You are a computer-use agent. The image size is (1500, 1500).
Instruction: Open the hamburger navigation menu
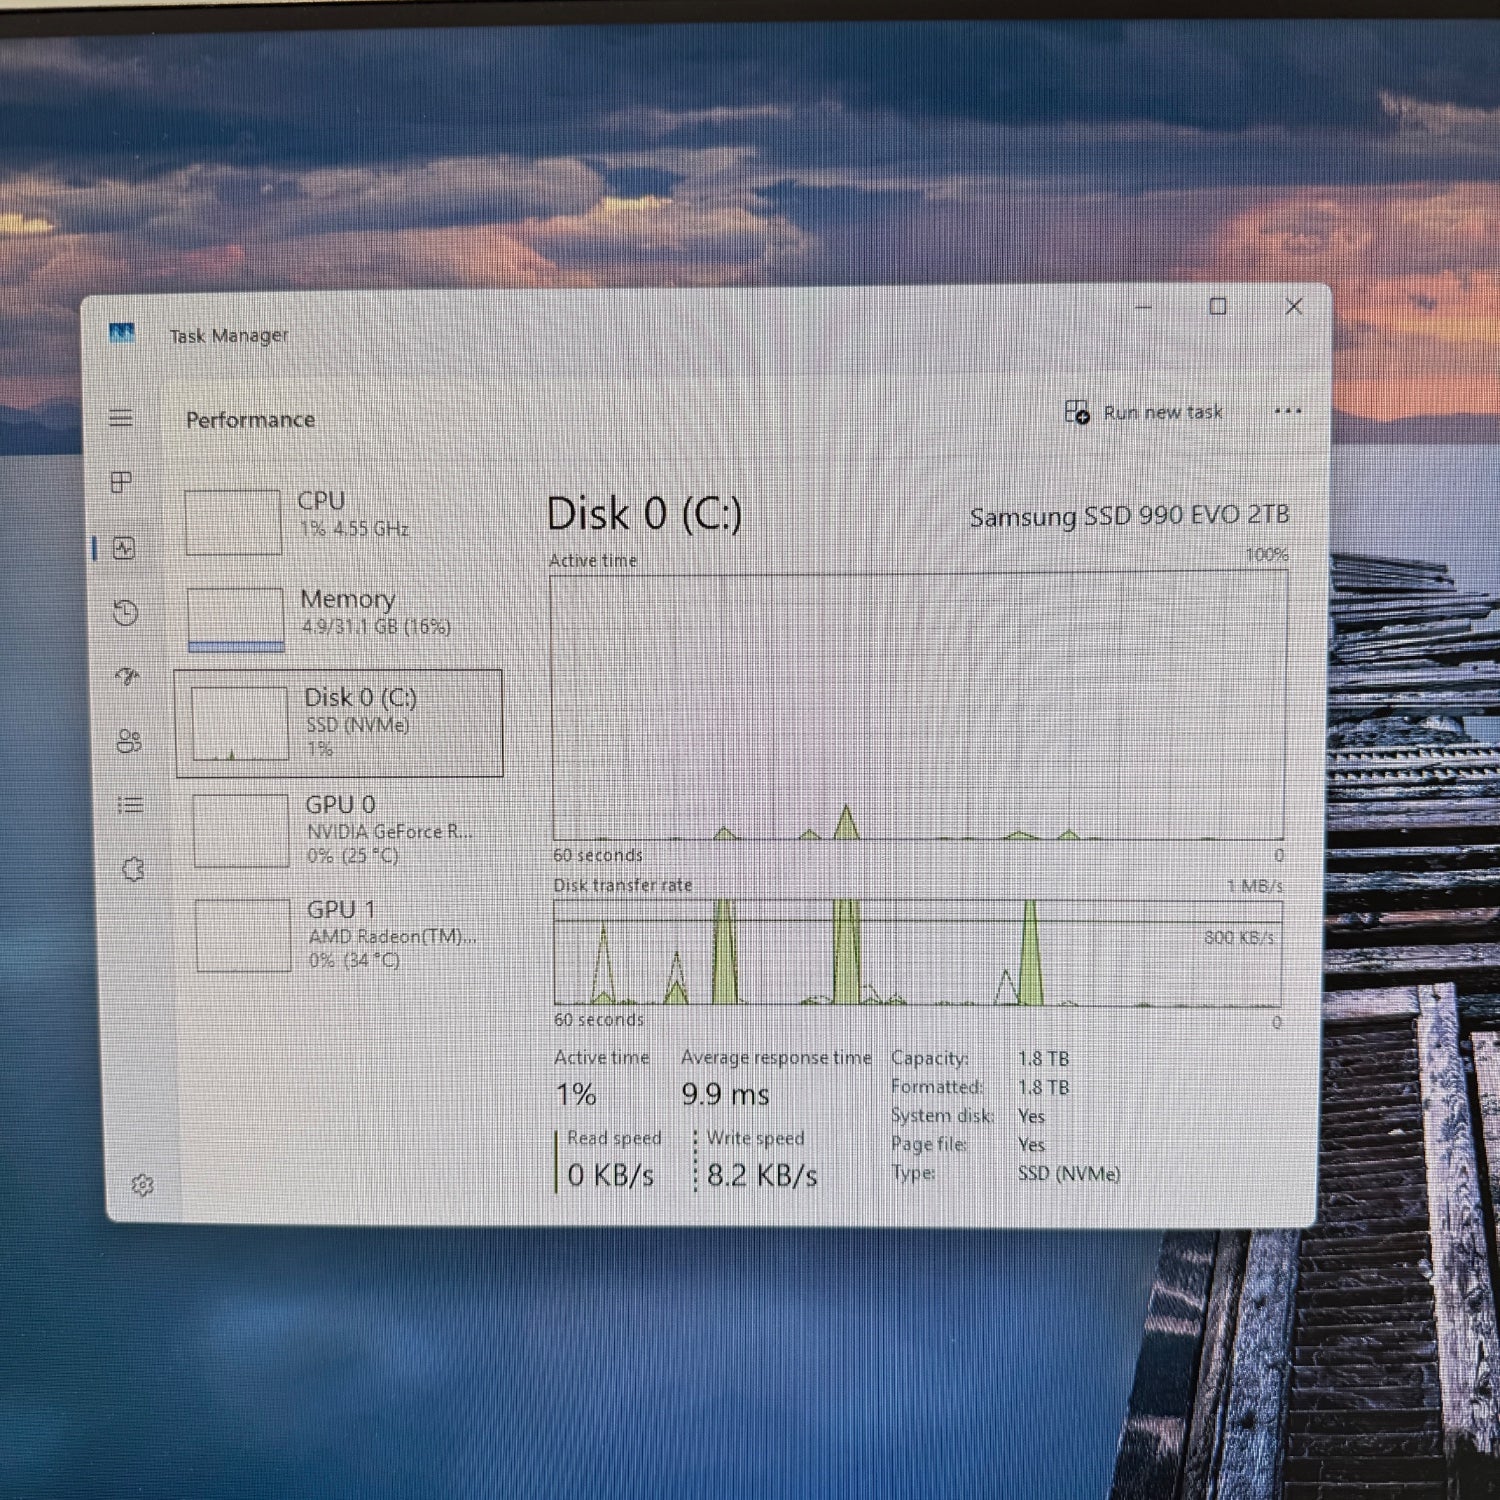(121, 418)
